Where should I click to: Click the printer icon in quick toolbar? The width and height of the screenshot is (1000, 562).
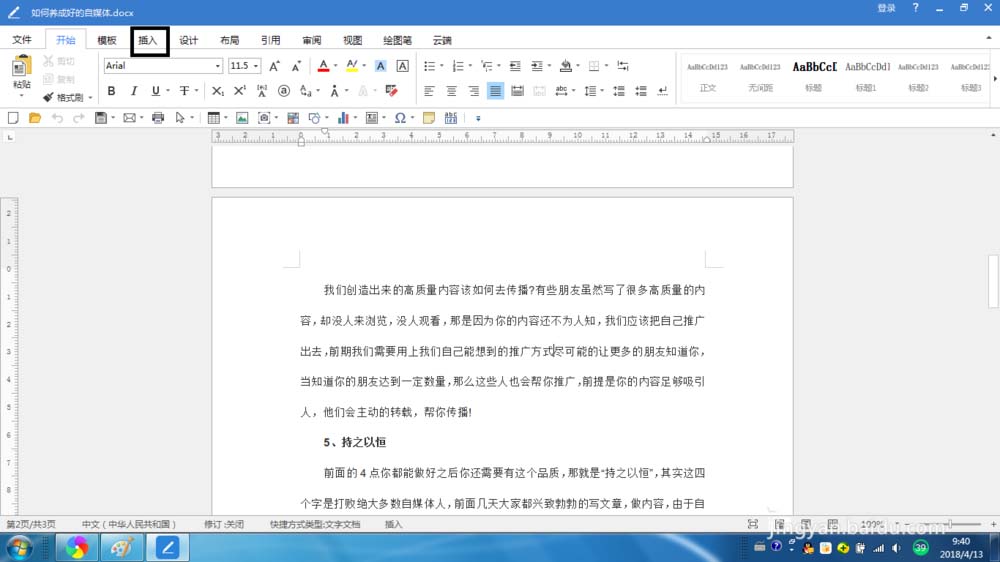[x=158, y=118]
